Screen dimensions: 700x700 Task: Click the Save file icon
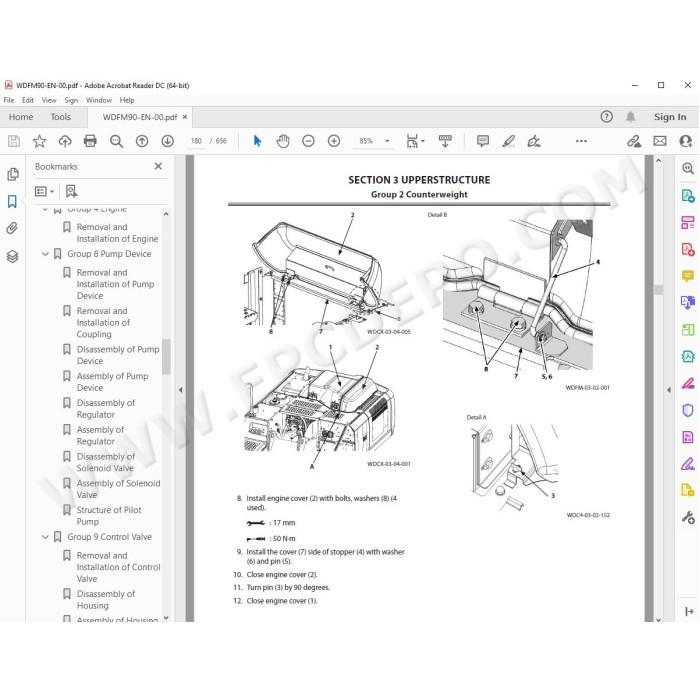pos(14,141)
